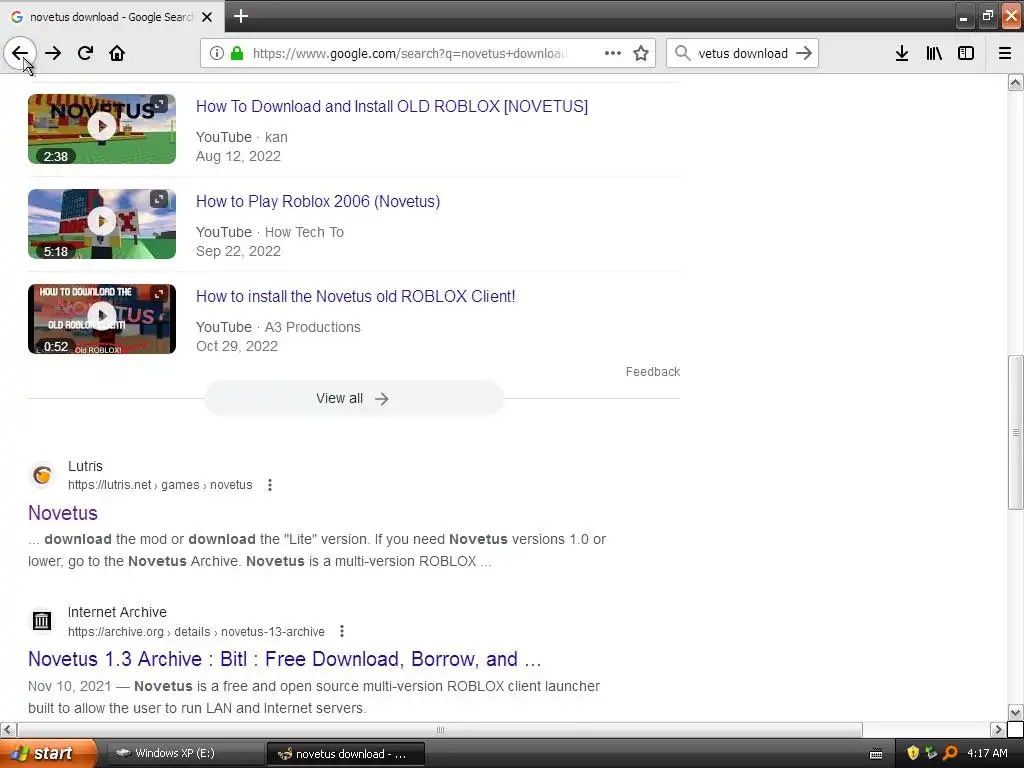1024x768 pixels.
Task: Click the Internet Archive favicon
Action: 42,620
